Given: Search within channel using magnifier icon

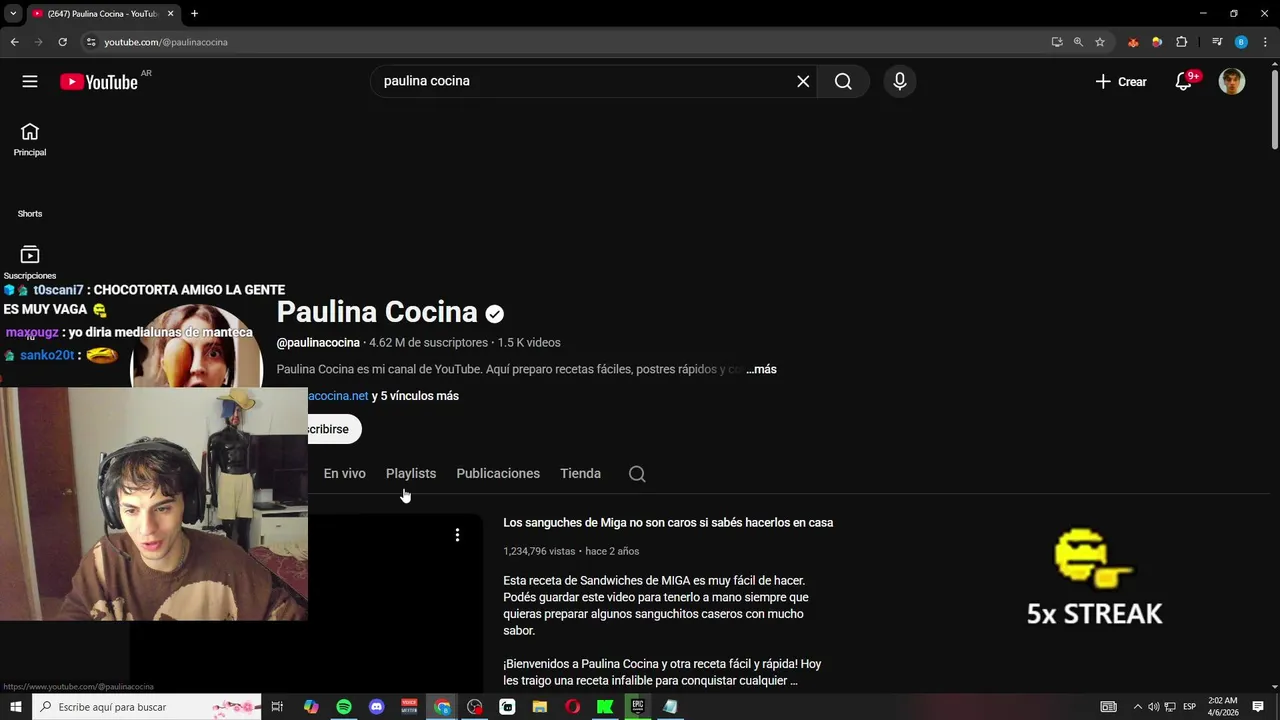Looking at the screenshot, I should tap(637, 474).
